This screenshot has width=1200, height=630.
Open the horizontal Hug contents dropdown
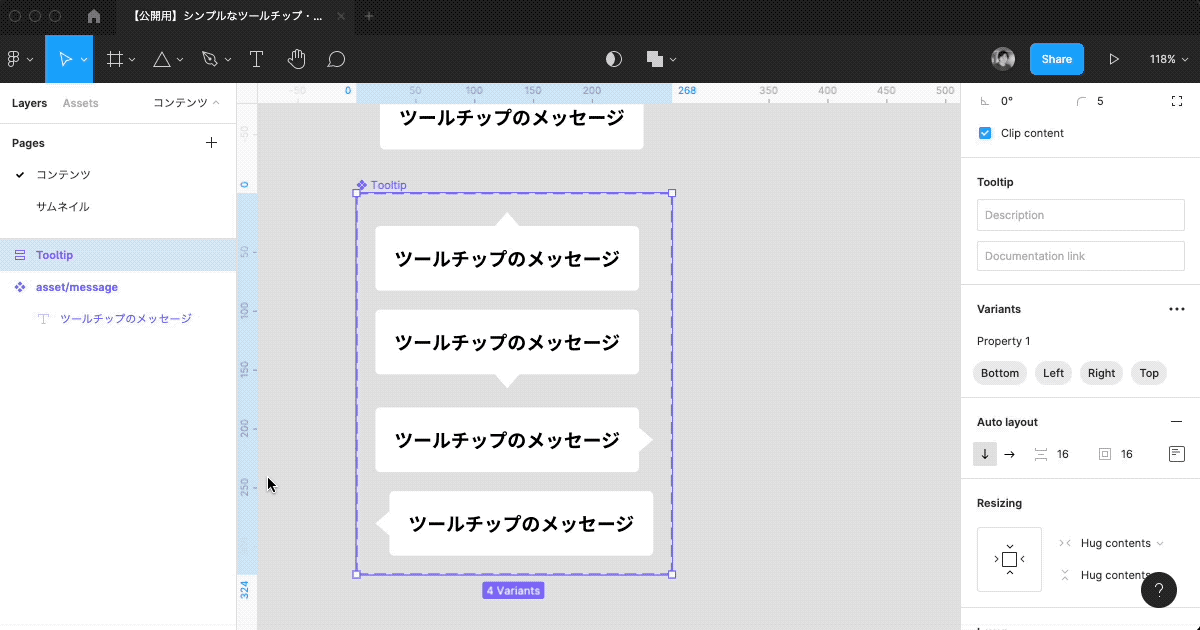pos(1159,542)
